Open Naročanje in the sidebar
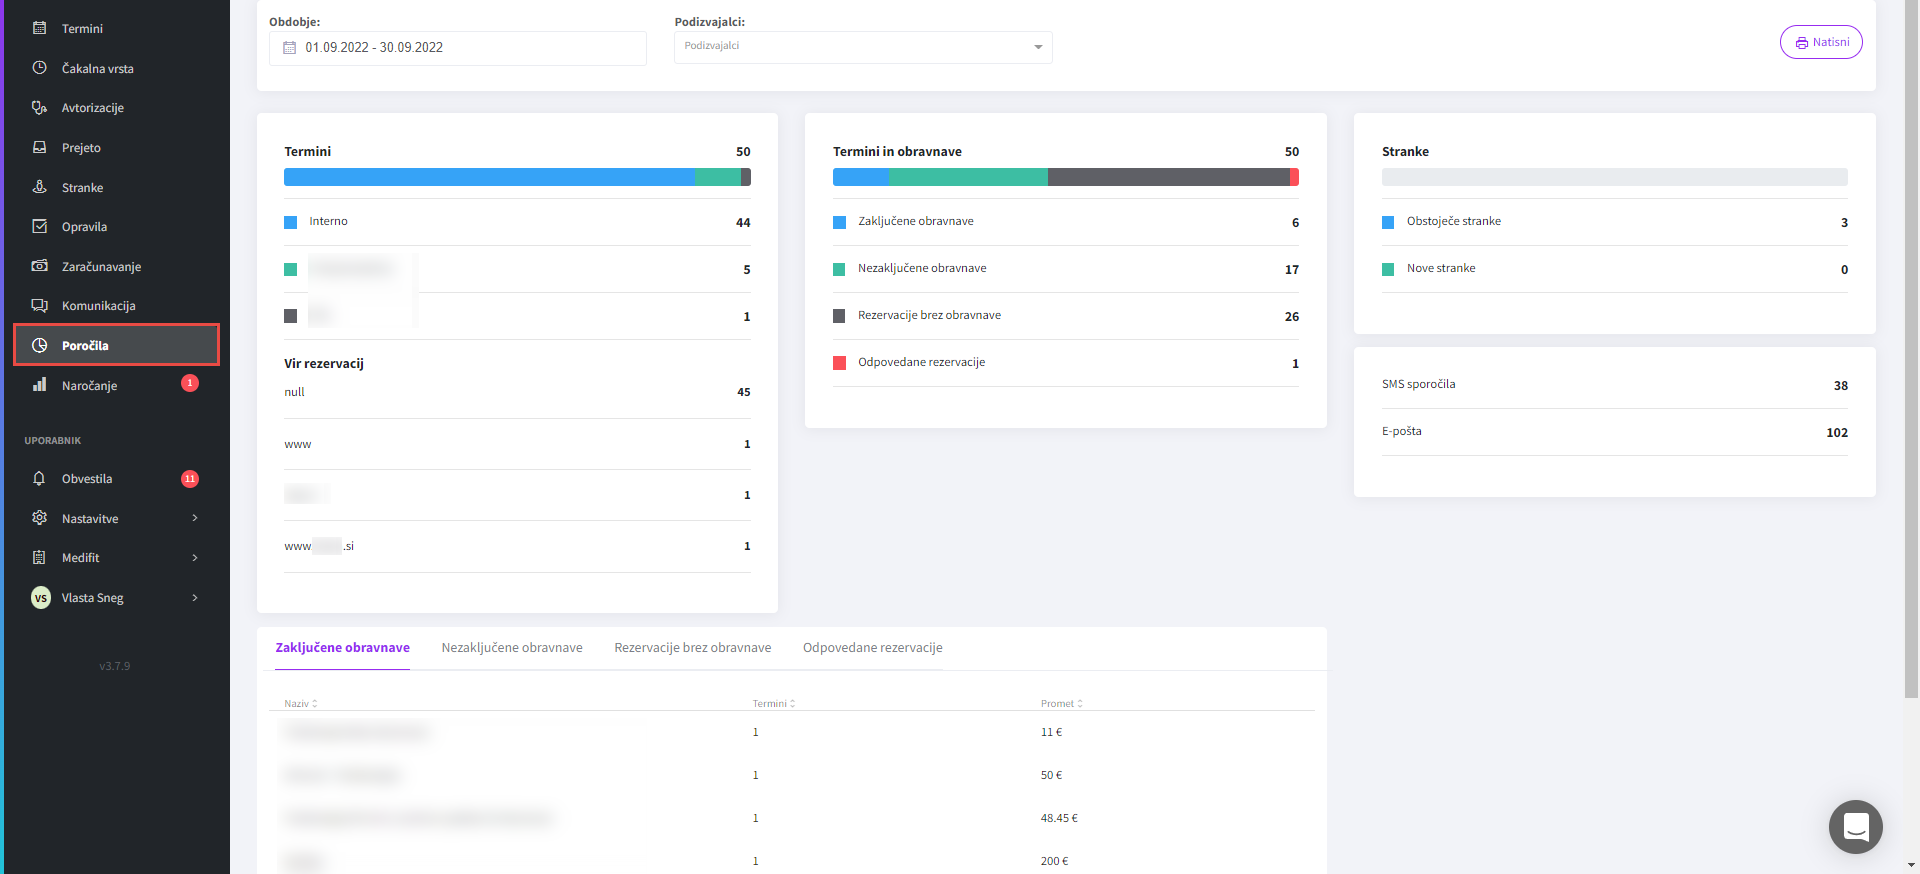 pos(89,385)
